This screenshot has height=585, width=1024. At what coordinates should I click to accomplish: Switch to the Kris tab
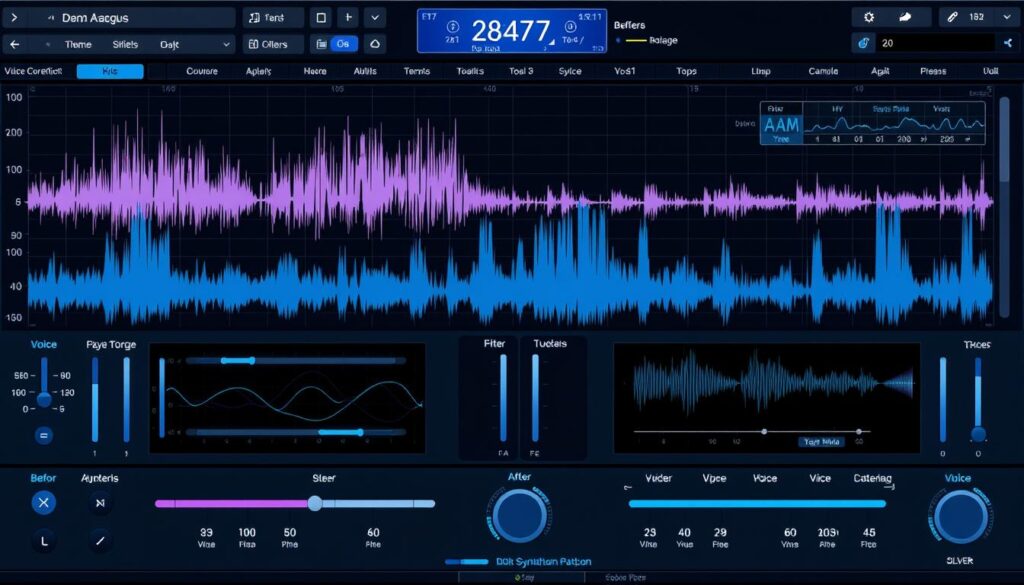click(109, 71)
